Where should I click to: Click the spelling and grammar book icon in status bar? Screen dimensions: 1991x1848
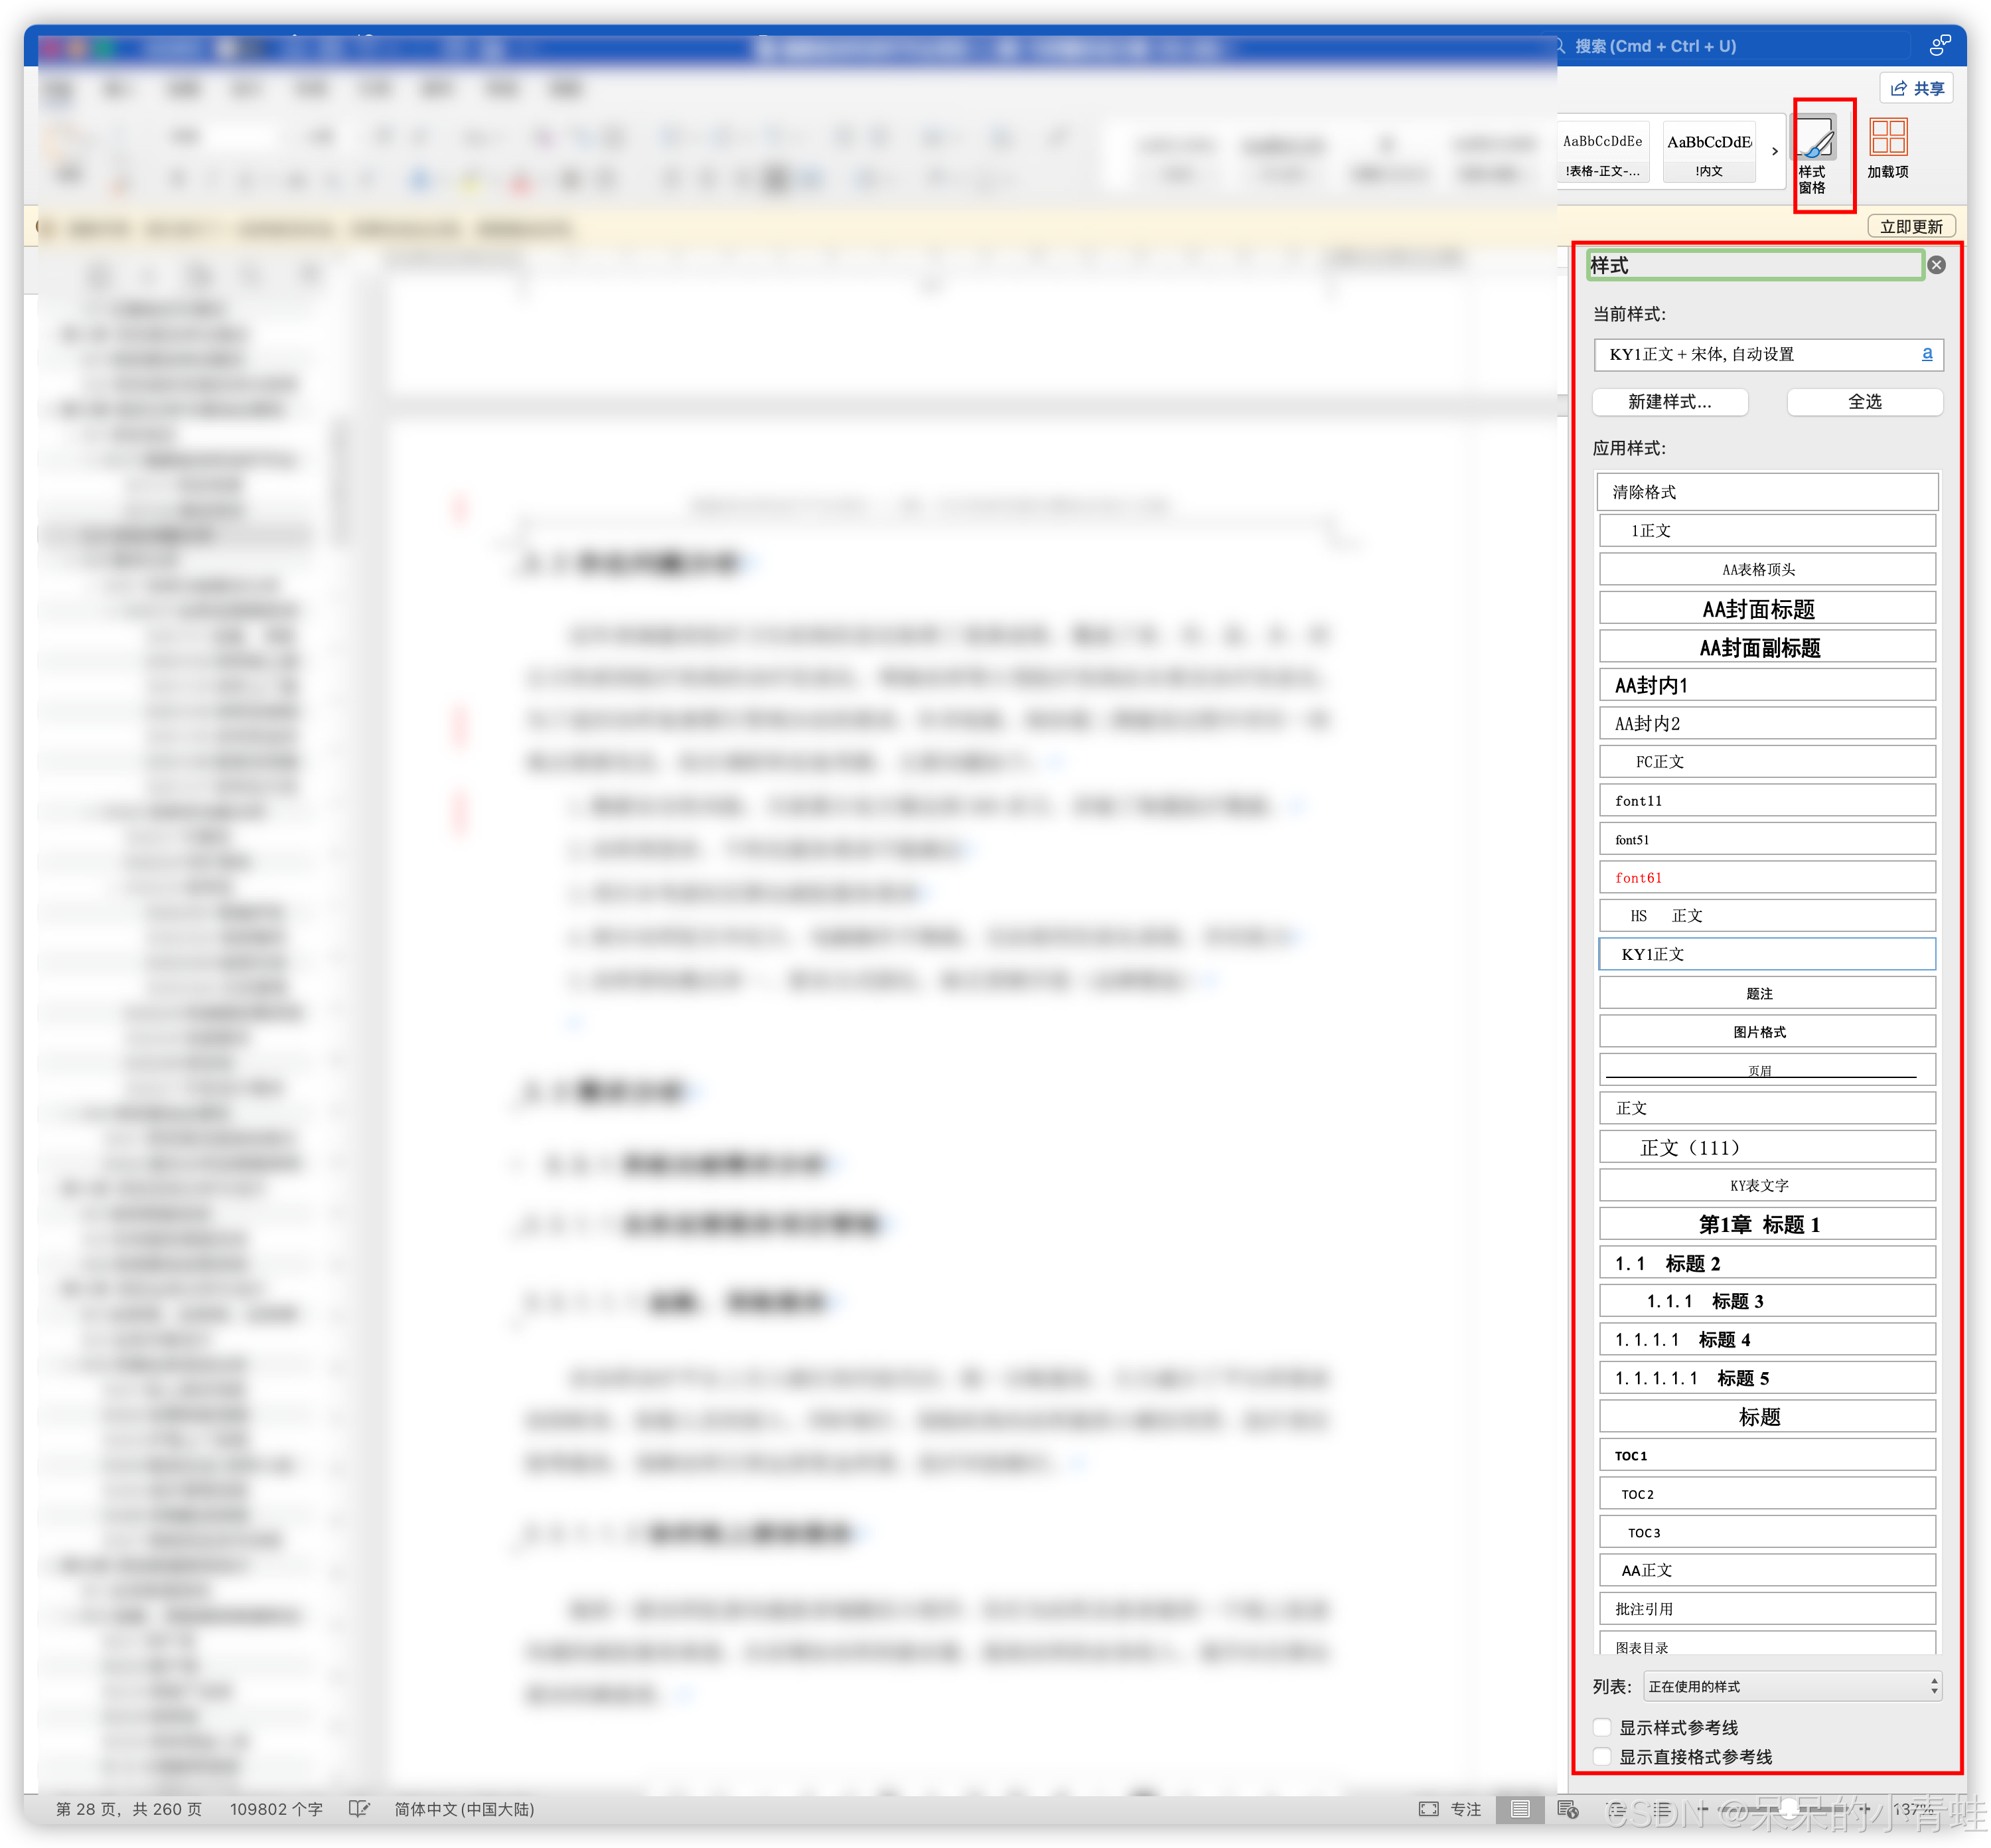pos(359,1808)
